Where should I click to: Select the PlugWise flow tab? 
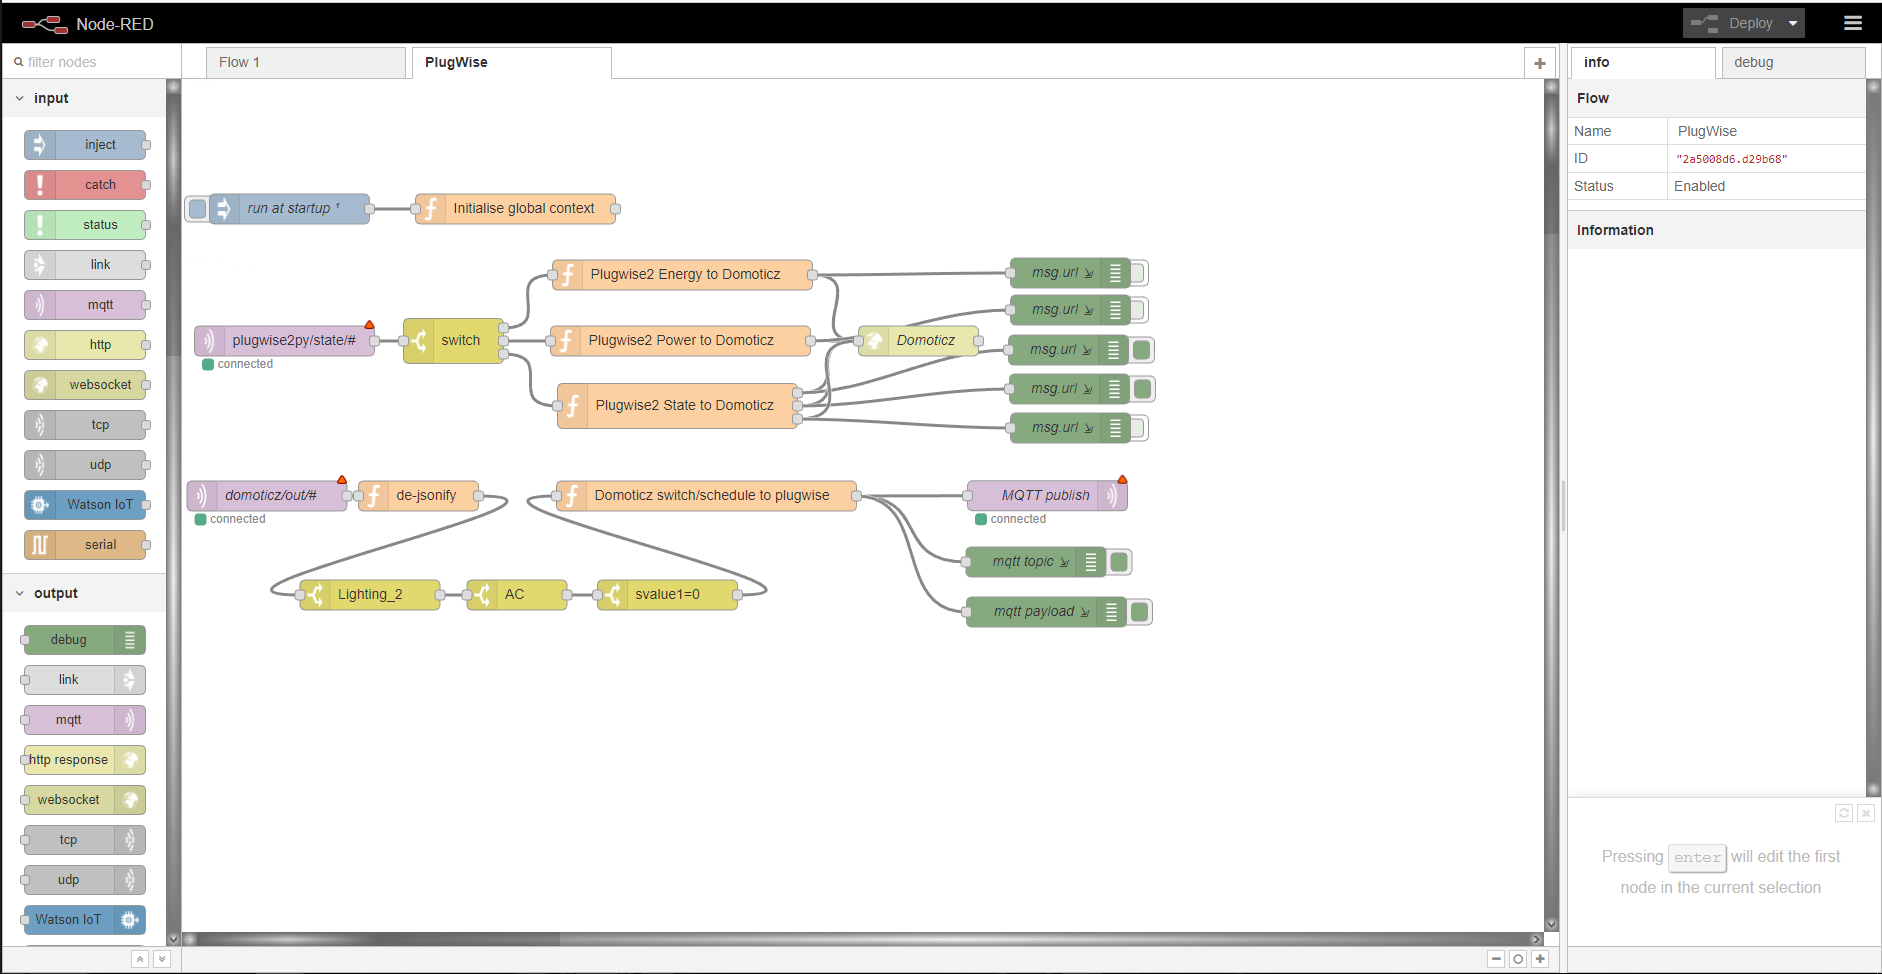pyautogui.click(x=511, y=62)
